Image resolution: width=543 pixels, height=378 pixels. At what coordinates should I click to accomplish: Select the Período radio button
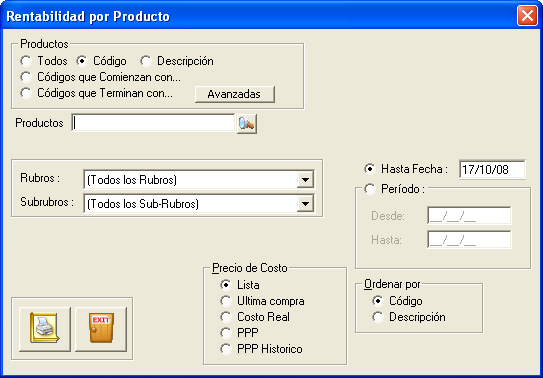(370, 189)
